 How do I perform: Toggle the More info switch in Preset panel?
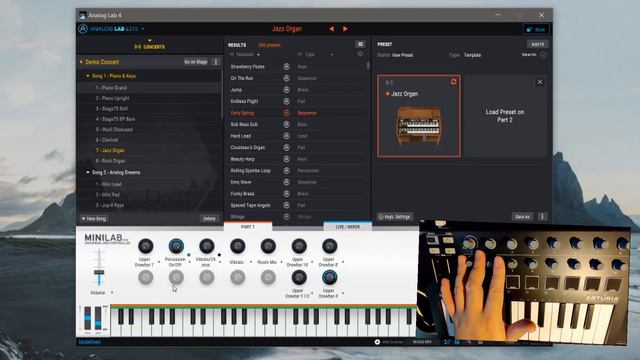543,55
